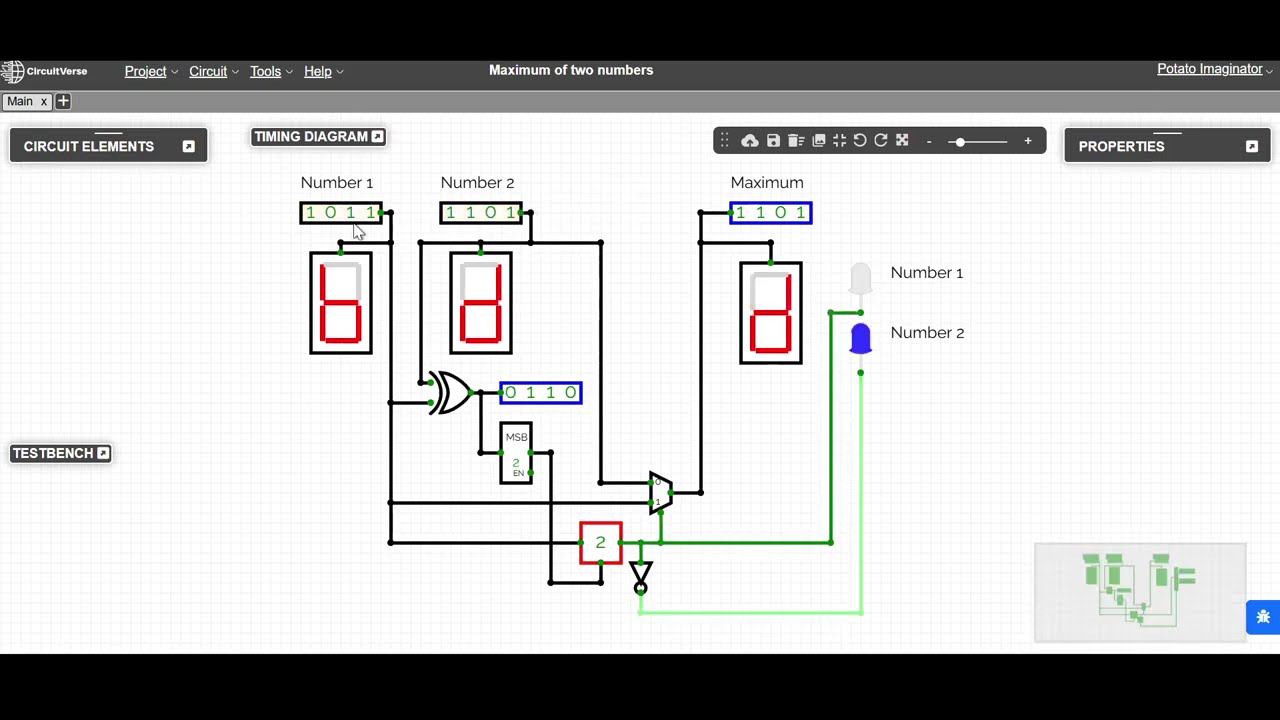Click the save offline floppy disk icon

point(773,141)
